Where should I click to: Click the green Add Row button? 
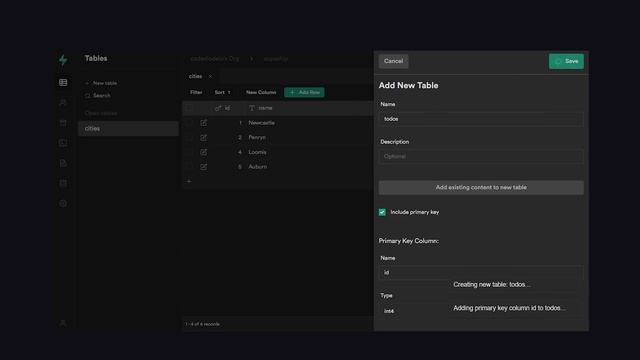pos(304,93)
